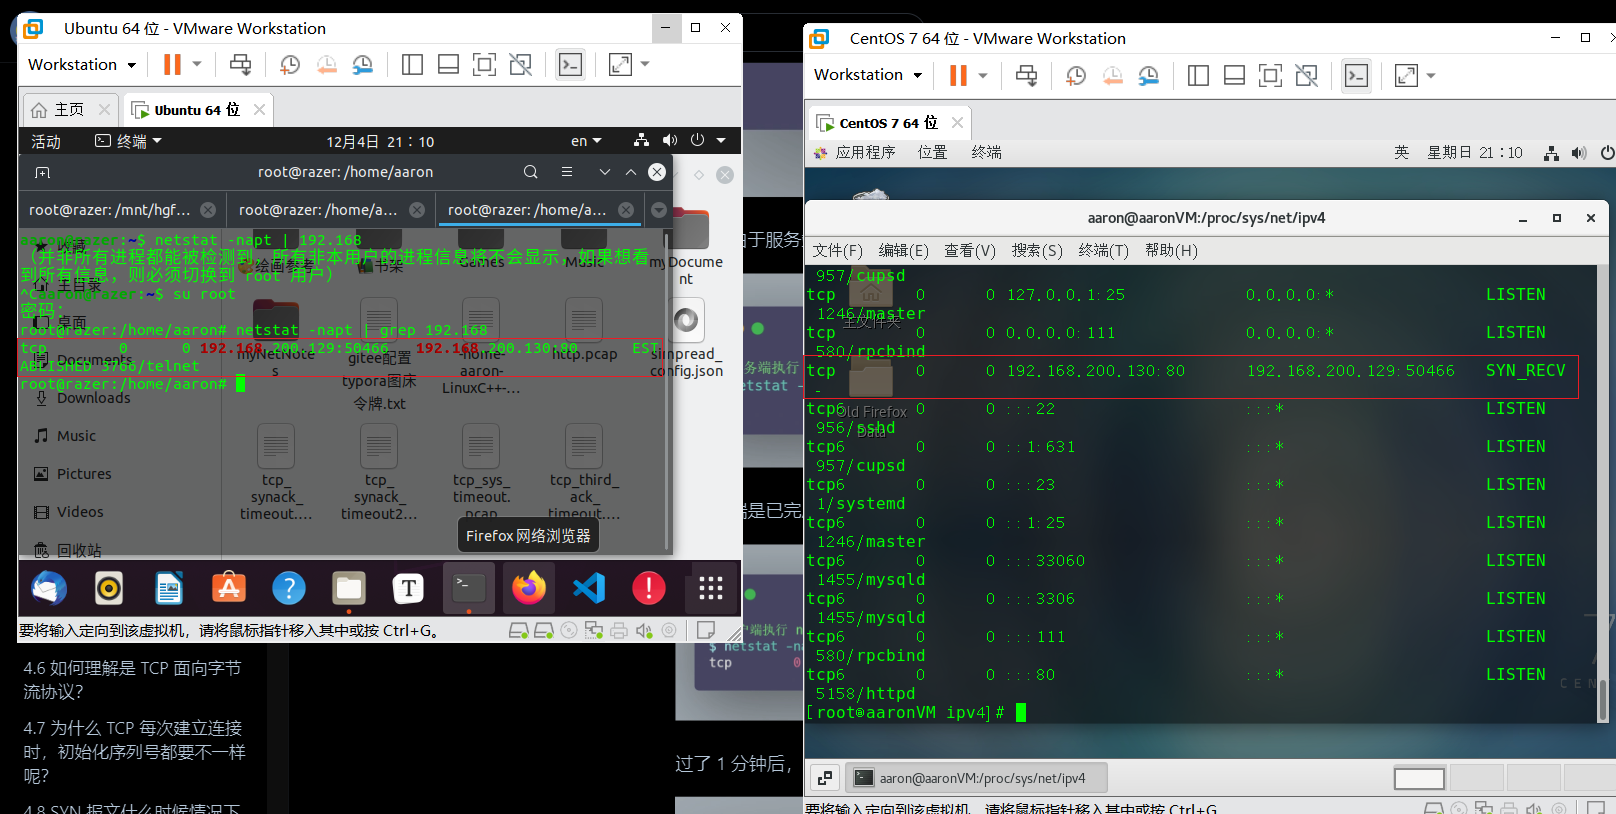This screenshot has width=1616, height=814.
Task: Open the en input source menu
Action: pos(586,142)
